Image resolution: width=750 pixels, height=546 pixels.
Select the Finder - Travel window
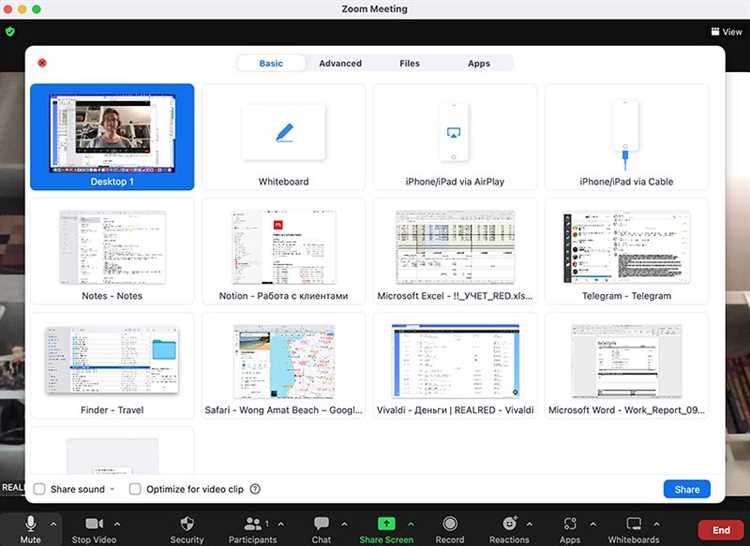click(112, 366)
